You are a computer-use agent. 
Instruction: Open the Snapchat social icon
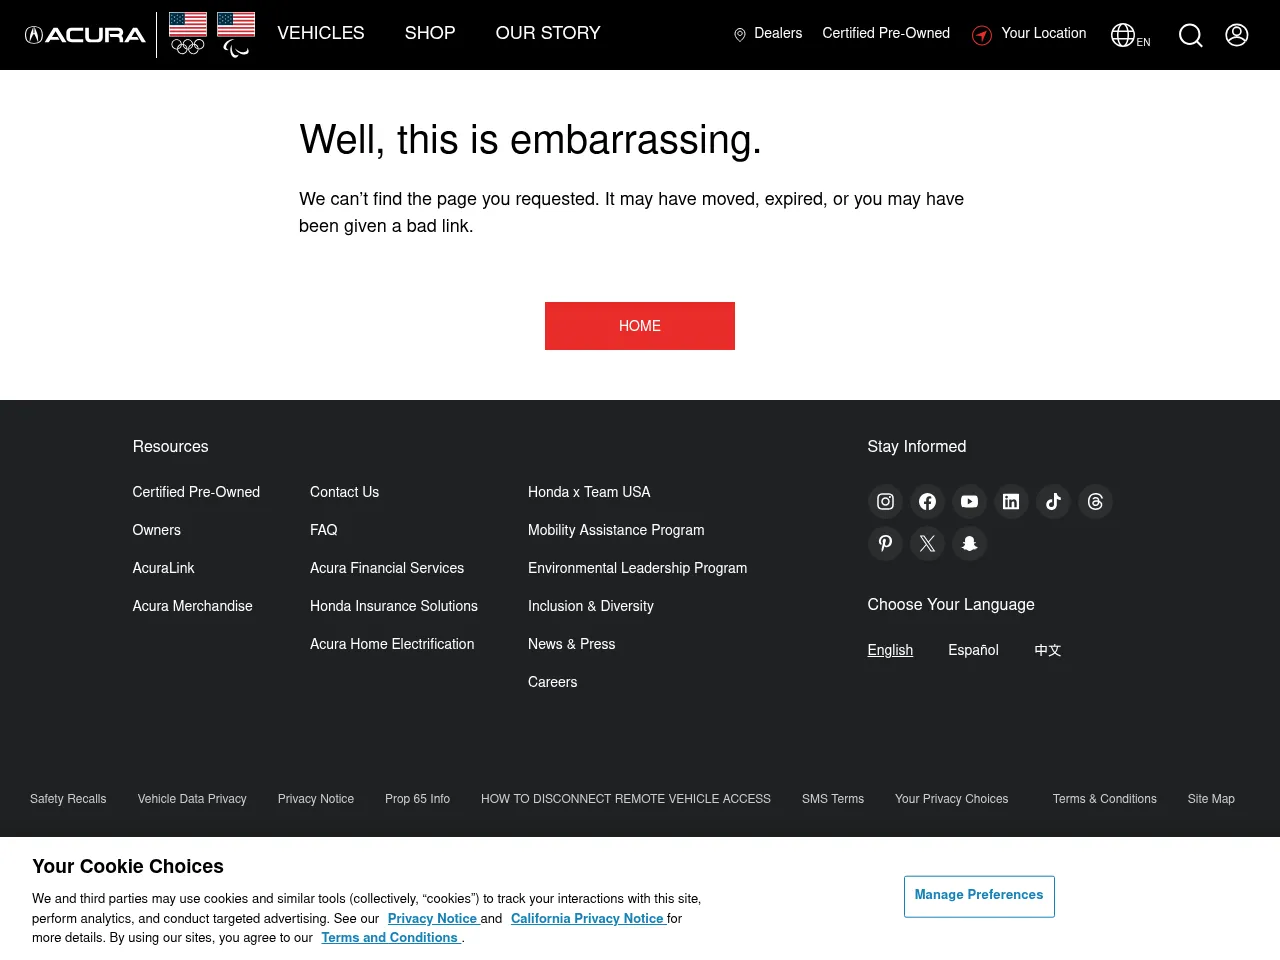point(969,544)
